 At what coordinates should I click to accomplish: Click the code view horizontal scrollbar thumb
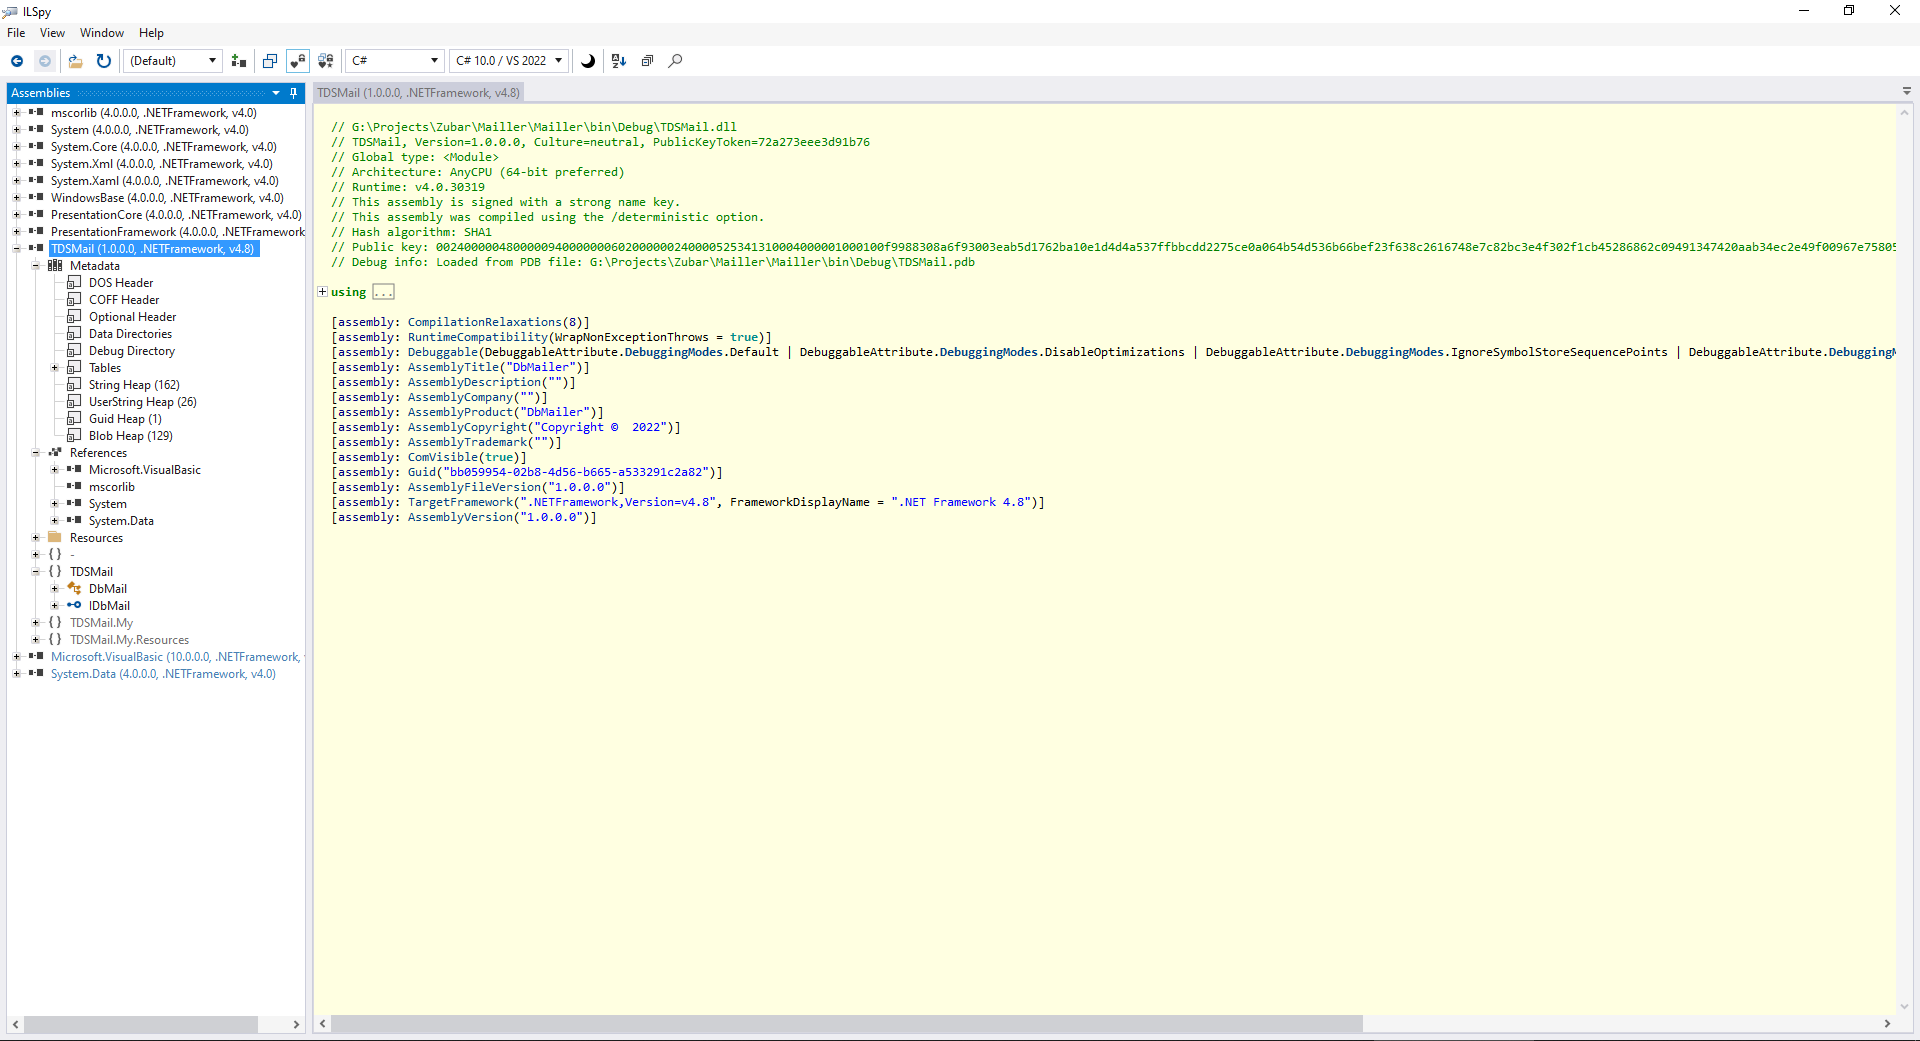click(x=847, y=1024)
